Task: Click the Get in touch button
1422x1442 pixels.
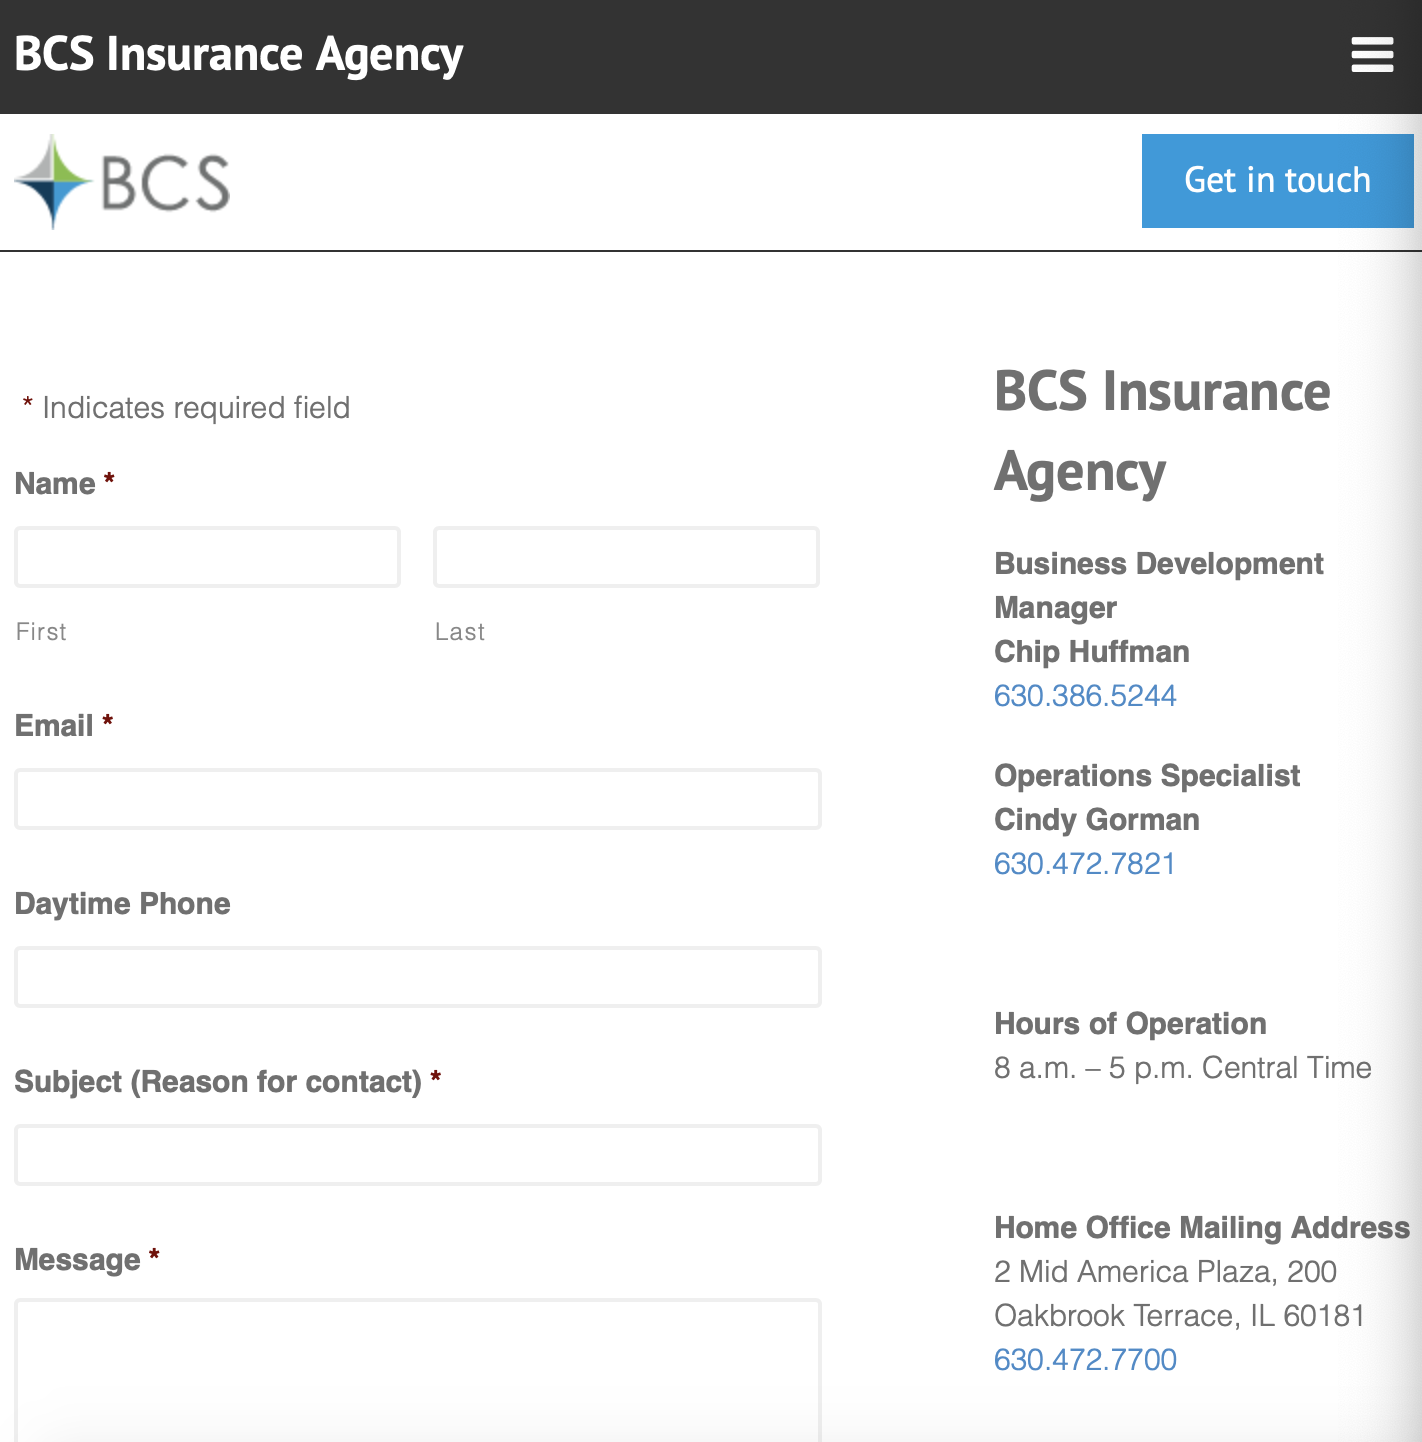Action: click(1277, 181)
